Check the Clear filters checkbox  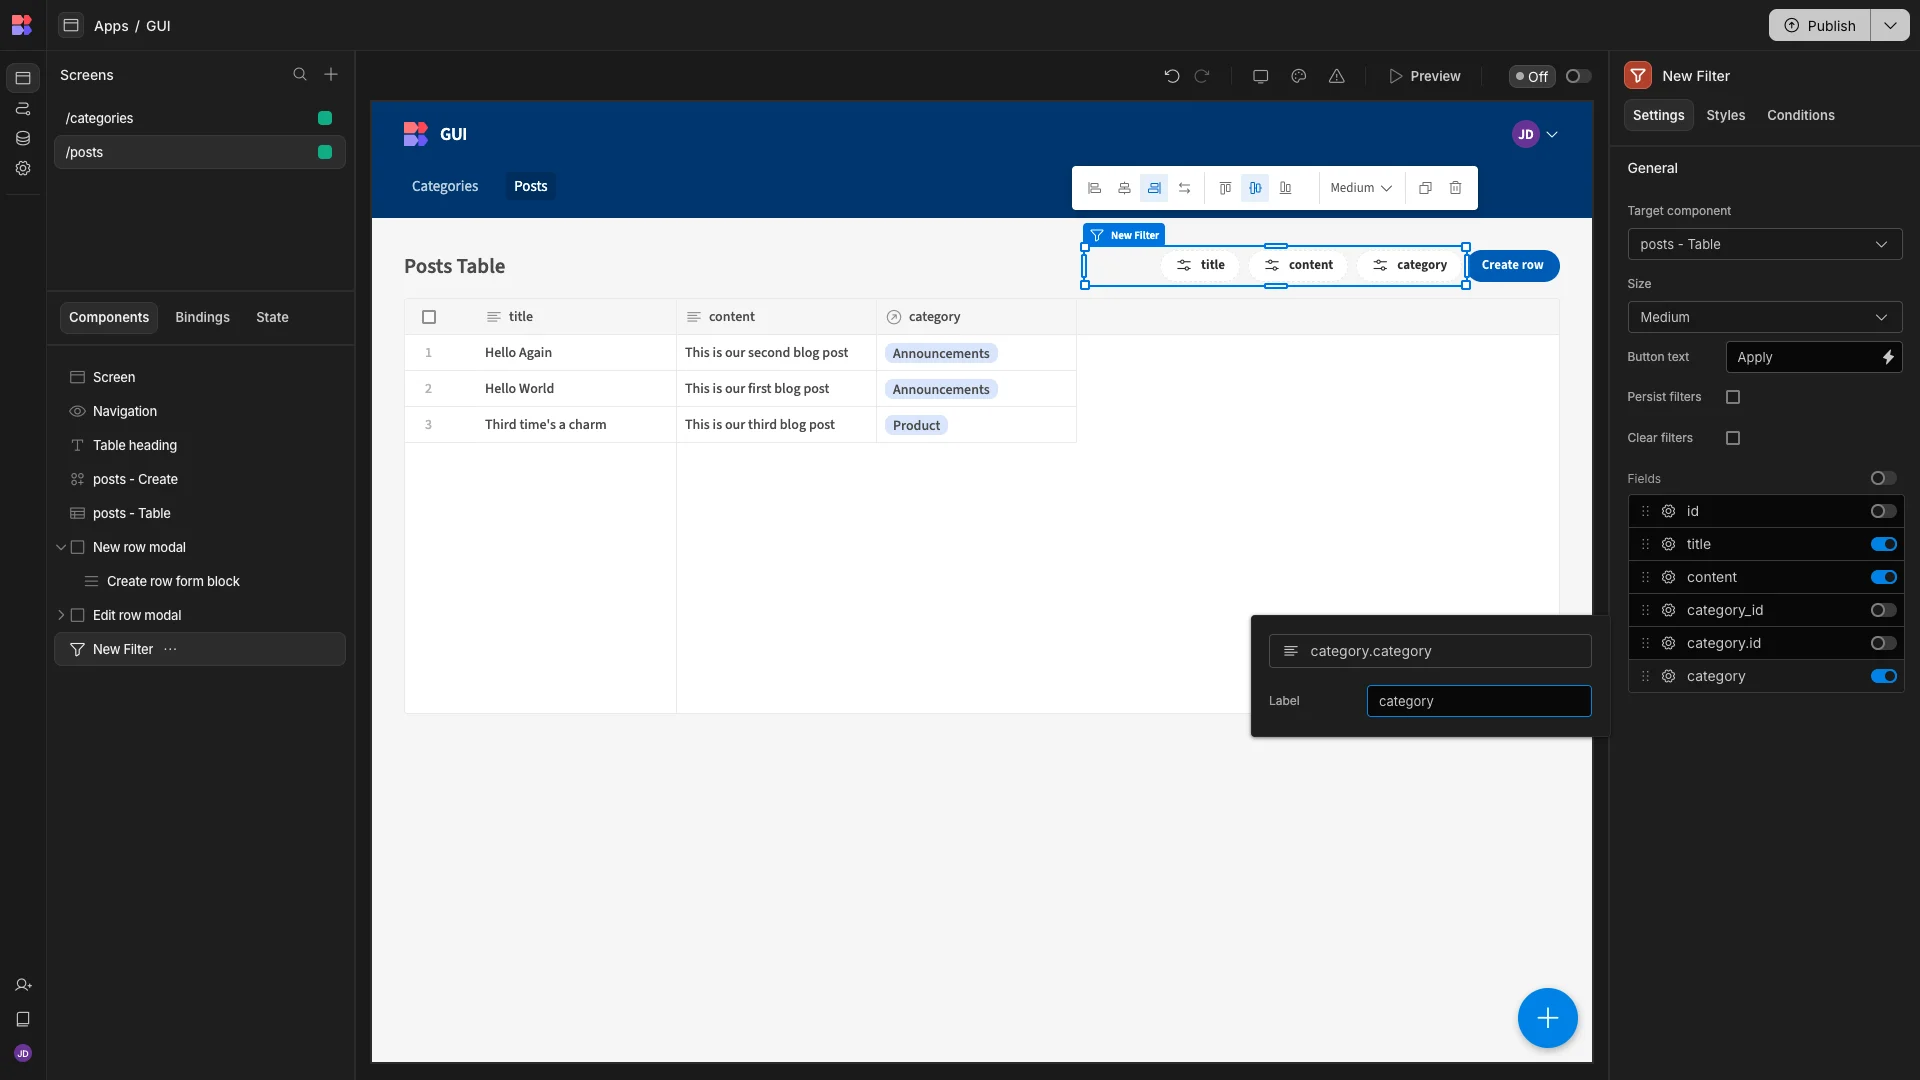pyautogui.click(x=1733, y=438)
